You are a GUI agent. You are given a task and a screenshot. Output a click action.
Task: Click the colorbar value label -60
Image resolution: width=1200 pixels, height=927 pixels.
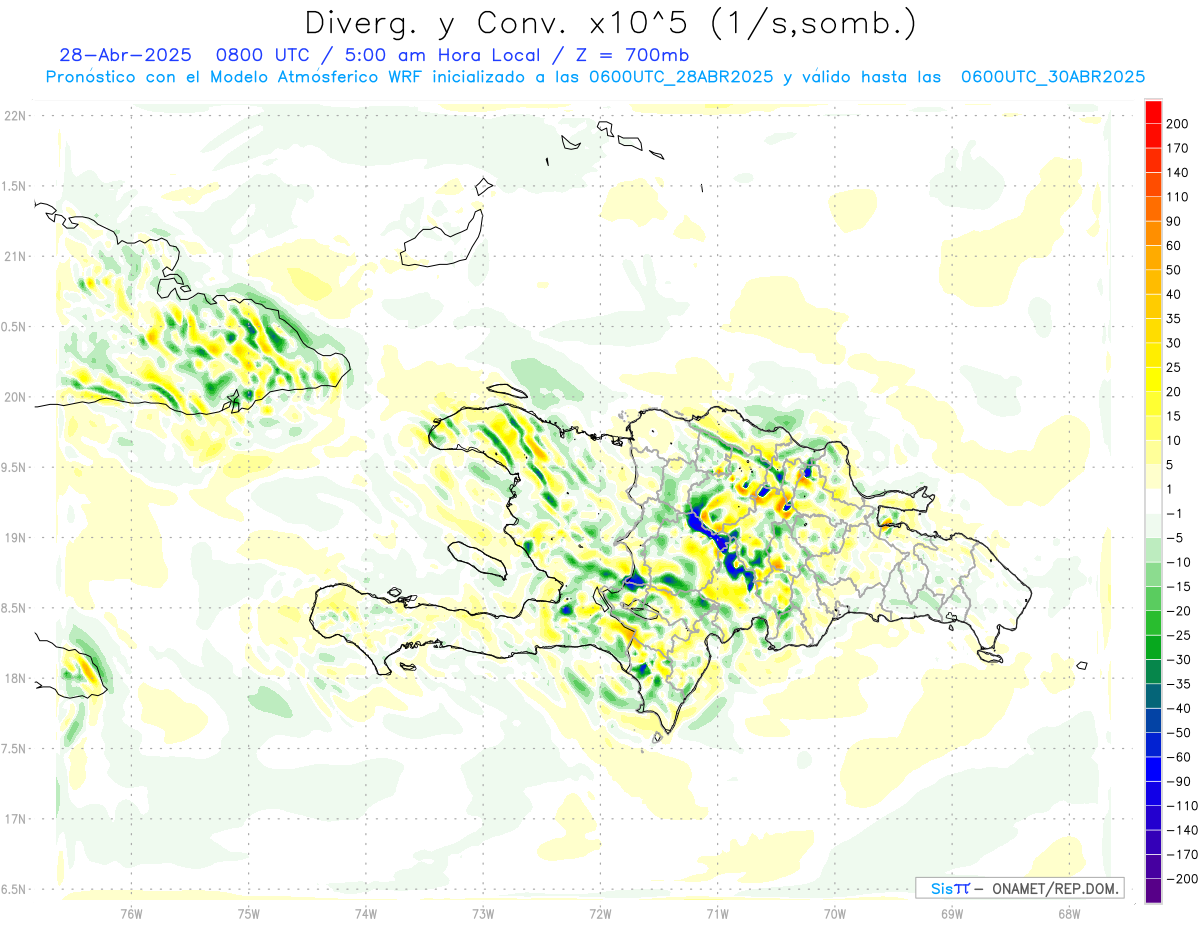pos(1177,757)
